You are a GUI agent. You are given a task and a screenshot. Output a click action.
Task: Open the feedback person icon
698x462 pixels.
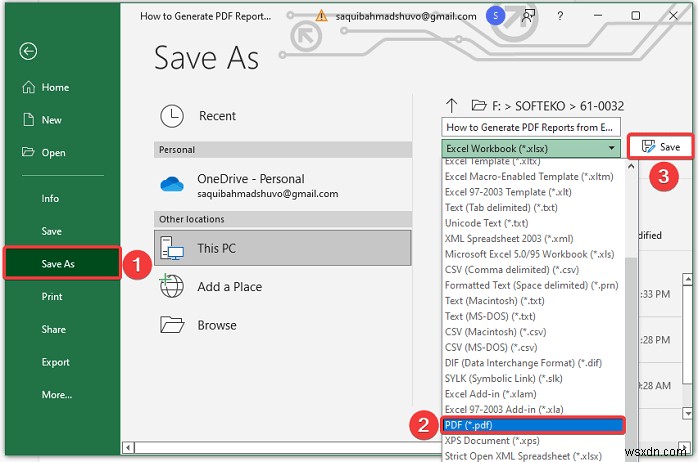tap(528, 16)
